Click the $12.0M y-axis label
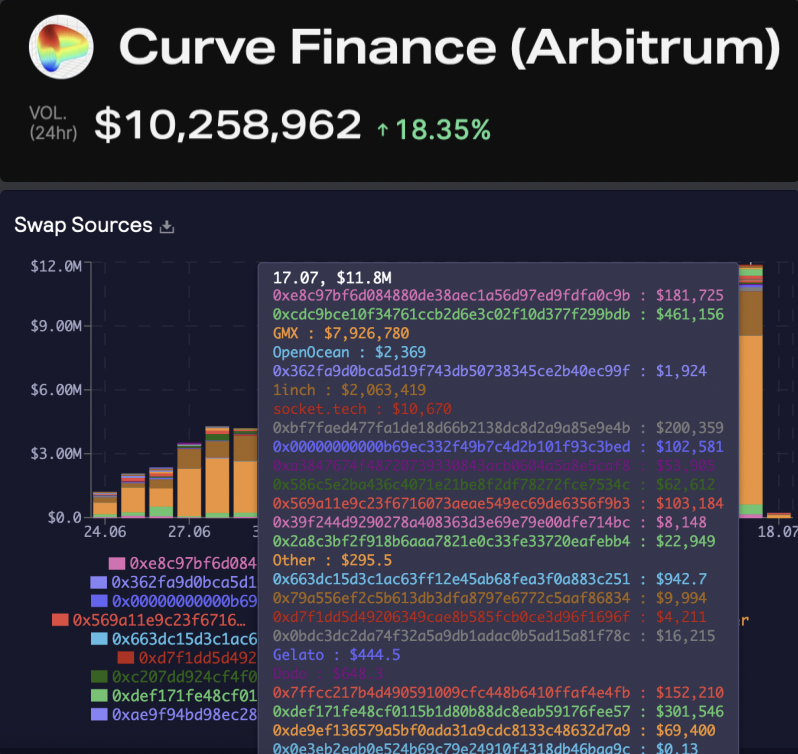This screenshot has width=798, height=754. coord(55,266)
